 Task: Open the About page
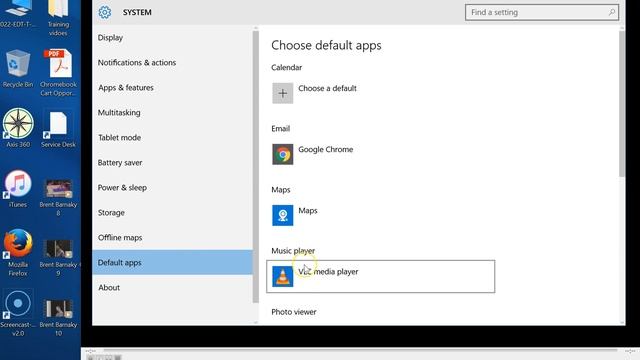[172, 287]
